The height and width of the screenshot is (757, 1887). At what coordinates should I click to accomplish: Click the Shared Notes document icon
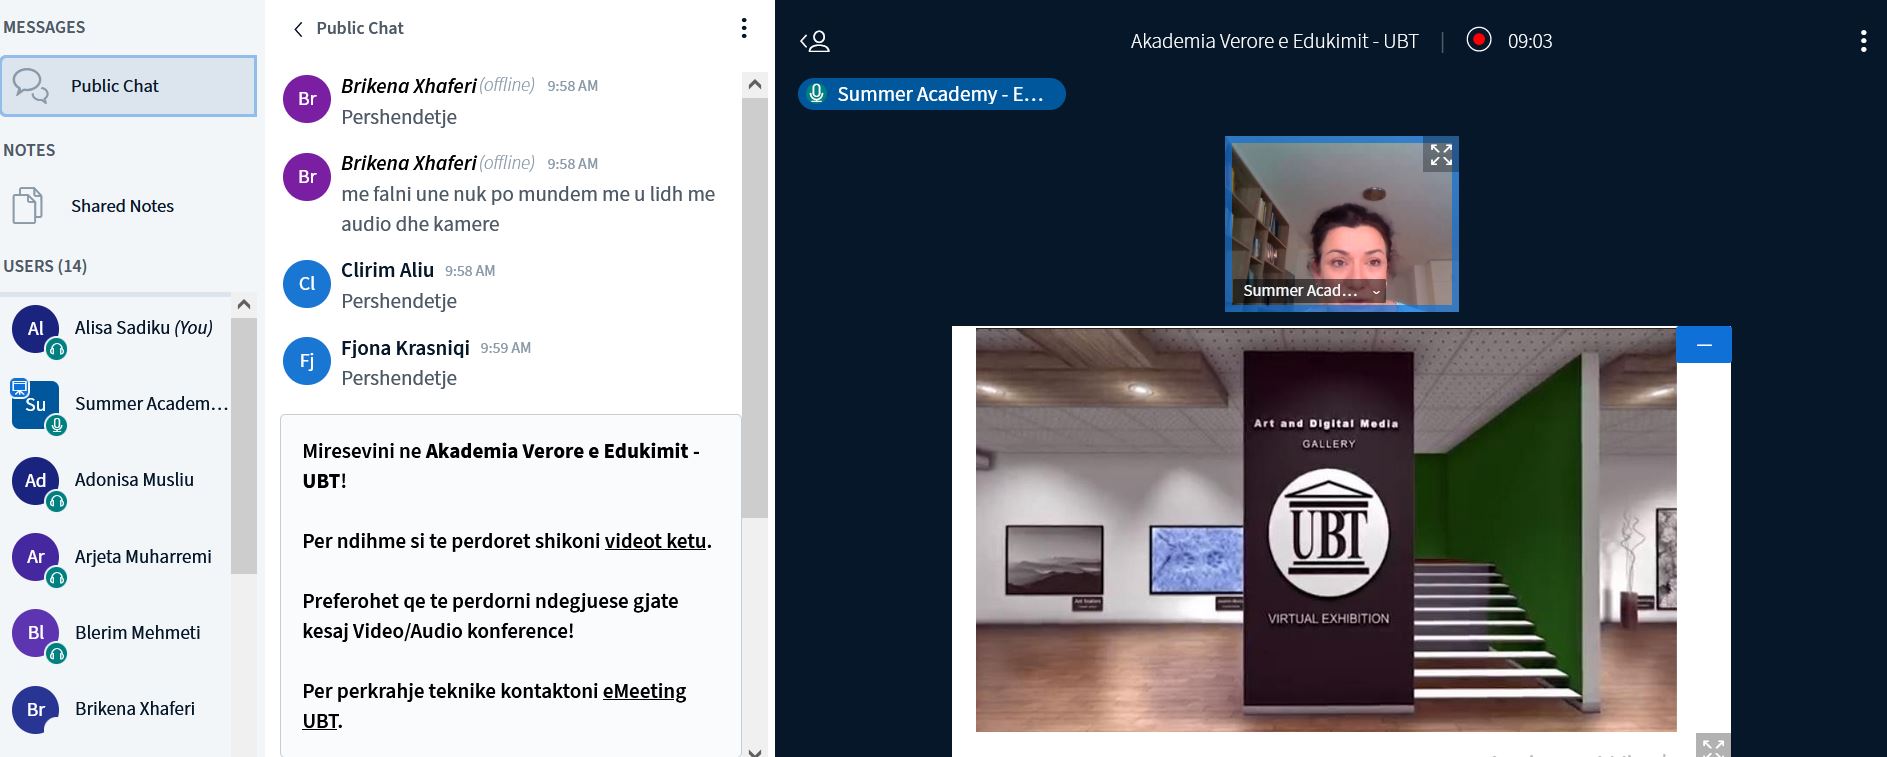28,206
